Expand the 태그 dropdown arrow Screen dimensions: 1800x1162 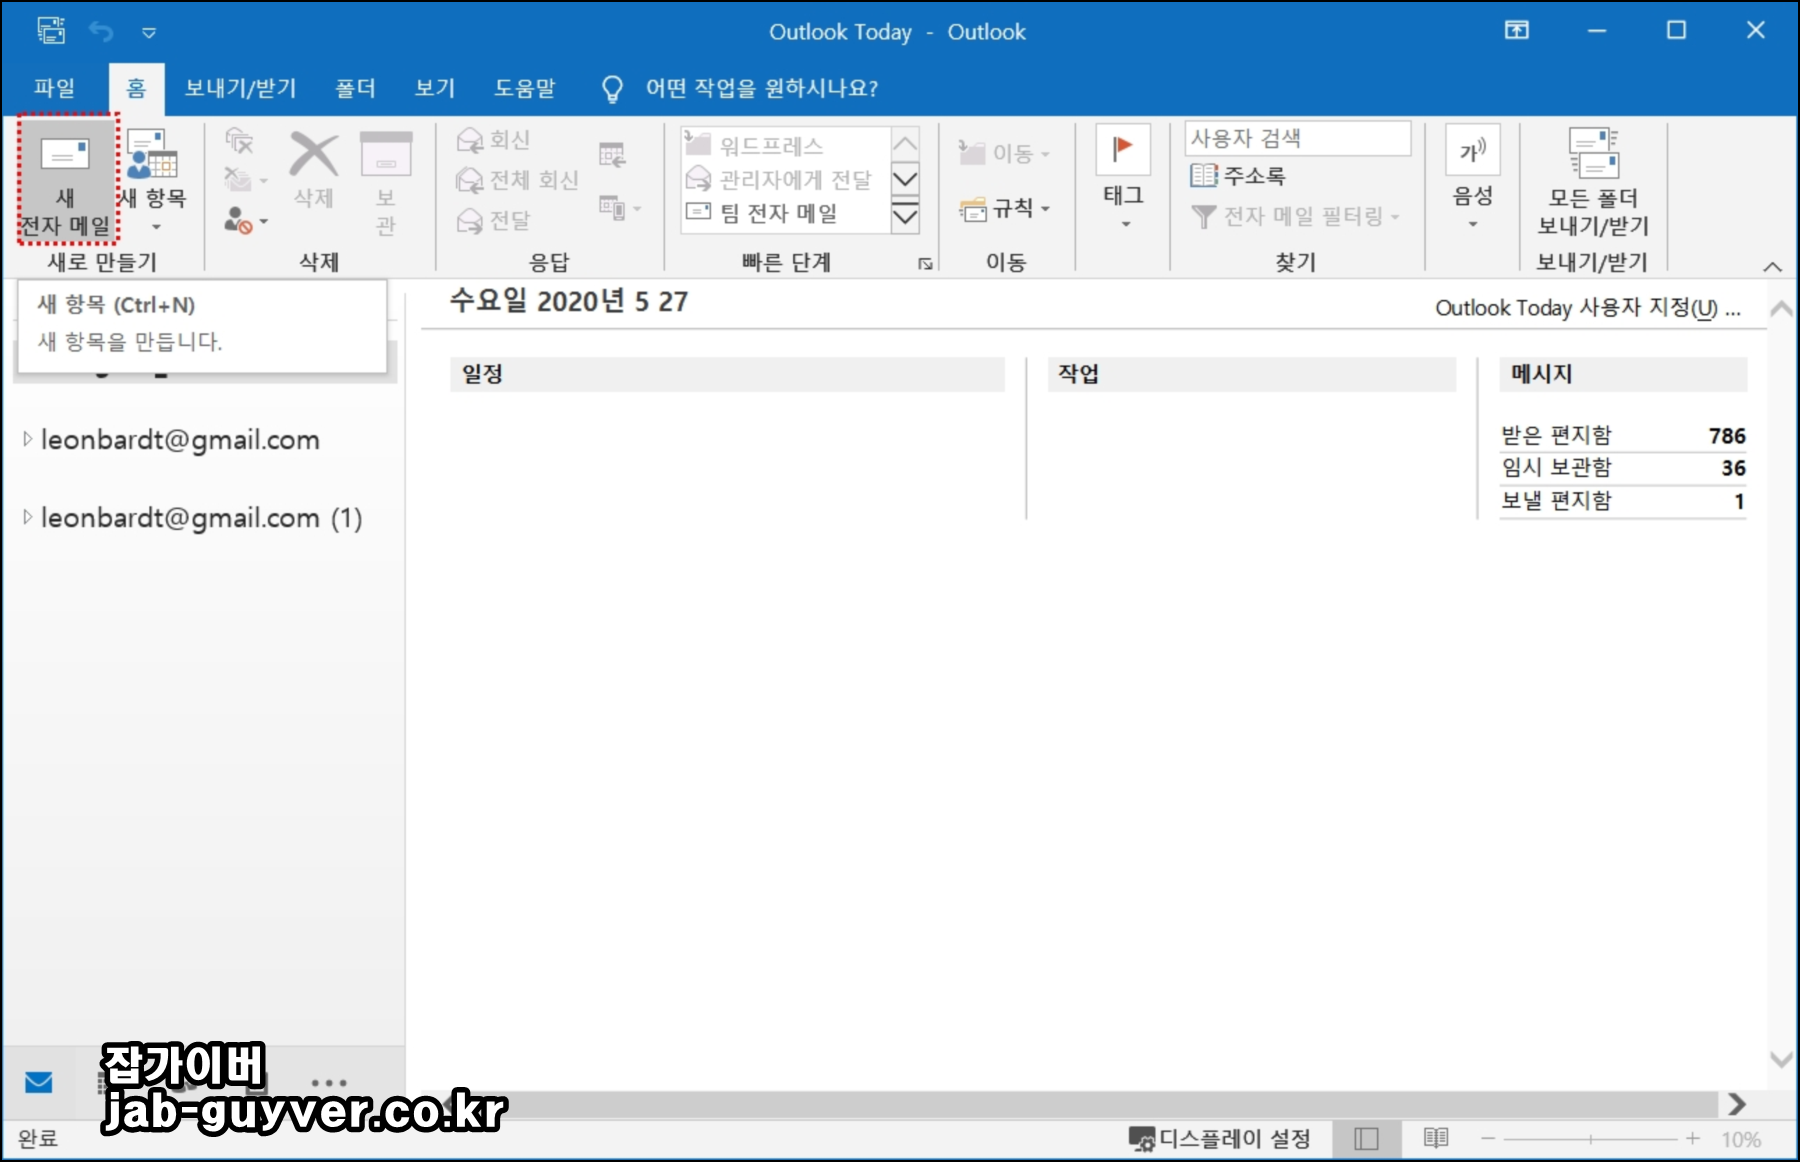tap(1125, 224)
